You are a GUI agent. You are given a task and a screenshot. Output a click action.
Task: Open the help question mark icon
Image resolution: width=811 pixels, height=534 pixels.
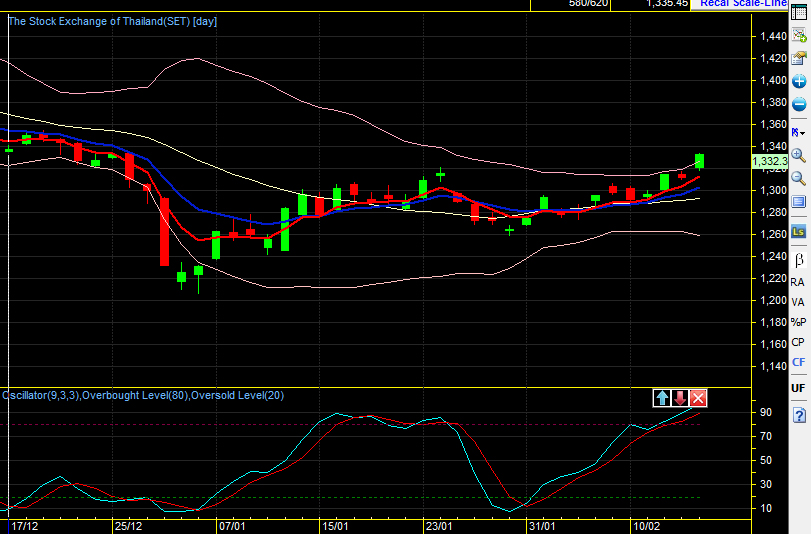(799, 415)
